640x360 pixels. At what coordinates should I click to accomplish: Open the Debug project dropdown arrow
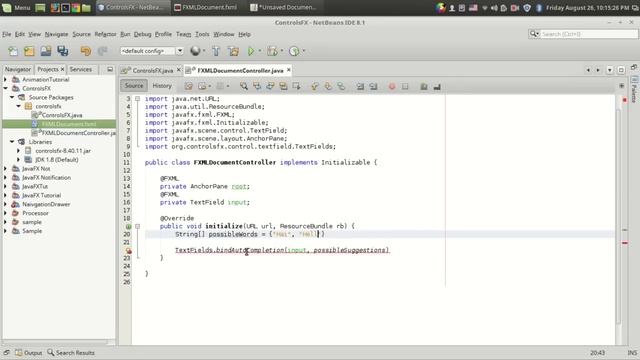(282, 51)
